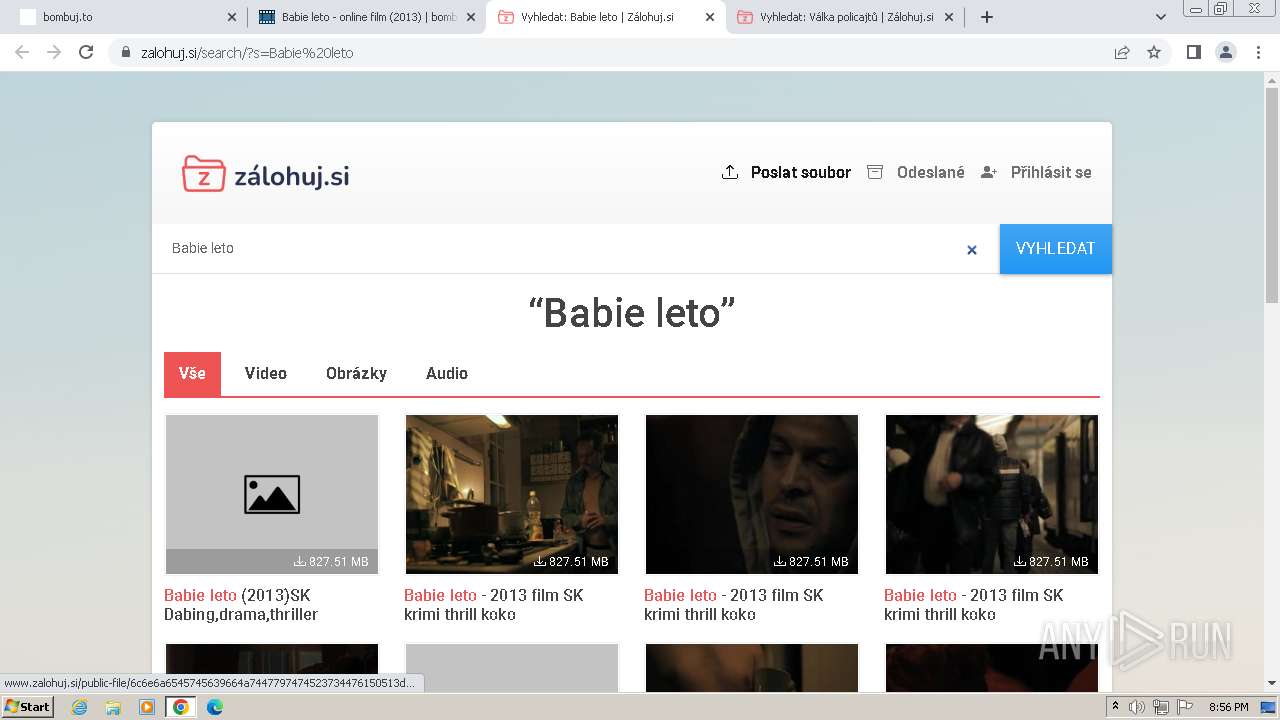Select the Video filter tab
This screenshot has width=1280, height=720.
(266, 373)
